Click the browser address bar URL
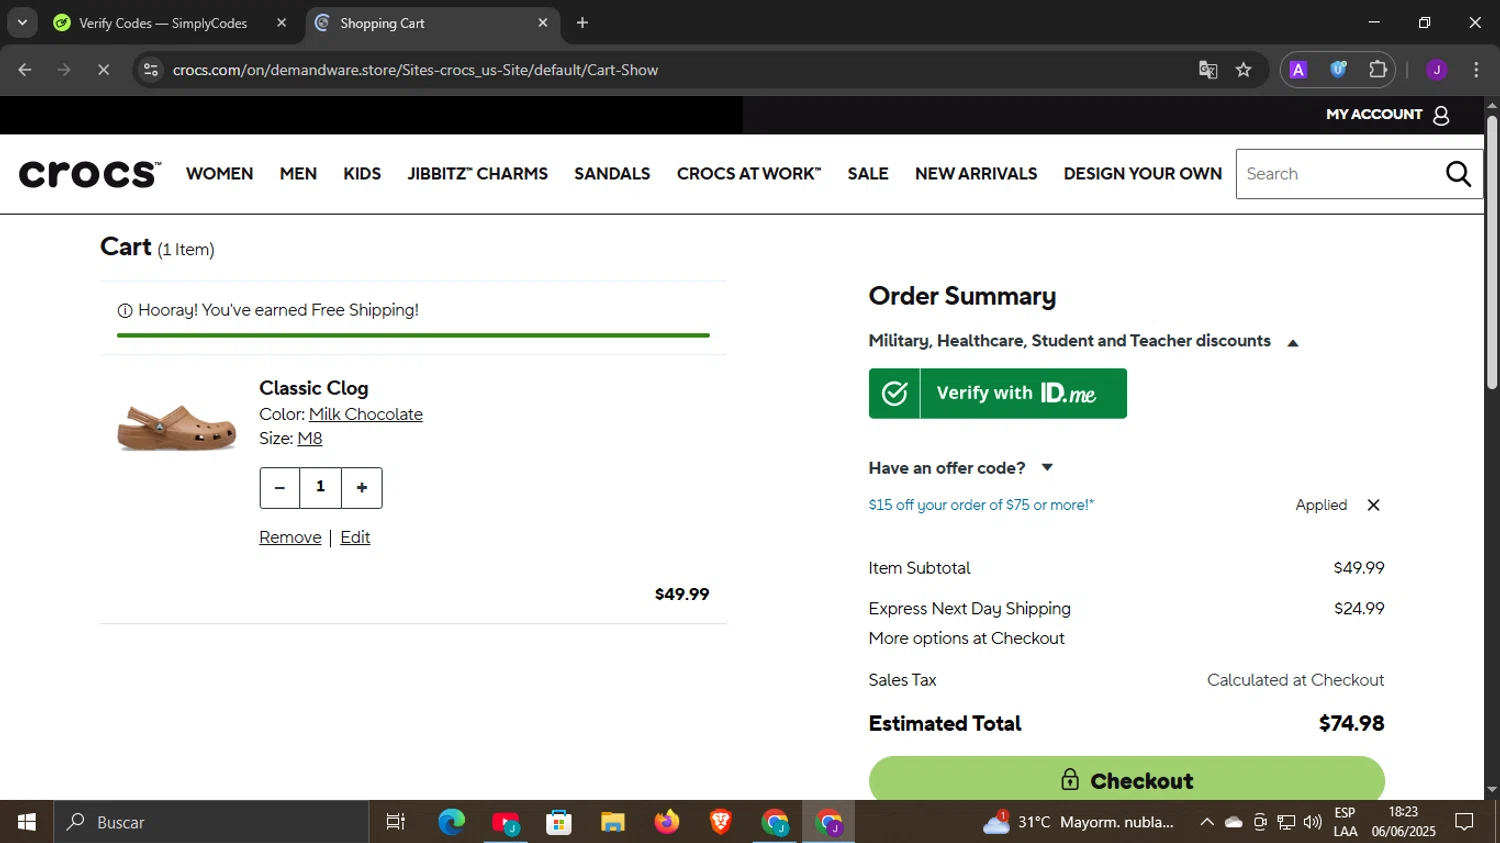This screenshot has width=1500, height=843. [x=415, y=70]
